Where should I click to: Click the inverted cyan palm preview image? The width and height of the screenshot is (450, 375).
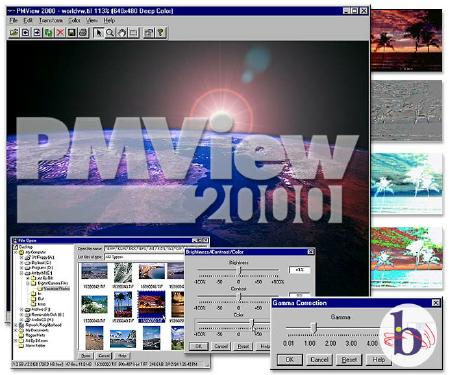406,183
